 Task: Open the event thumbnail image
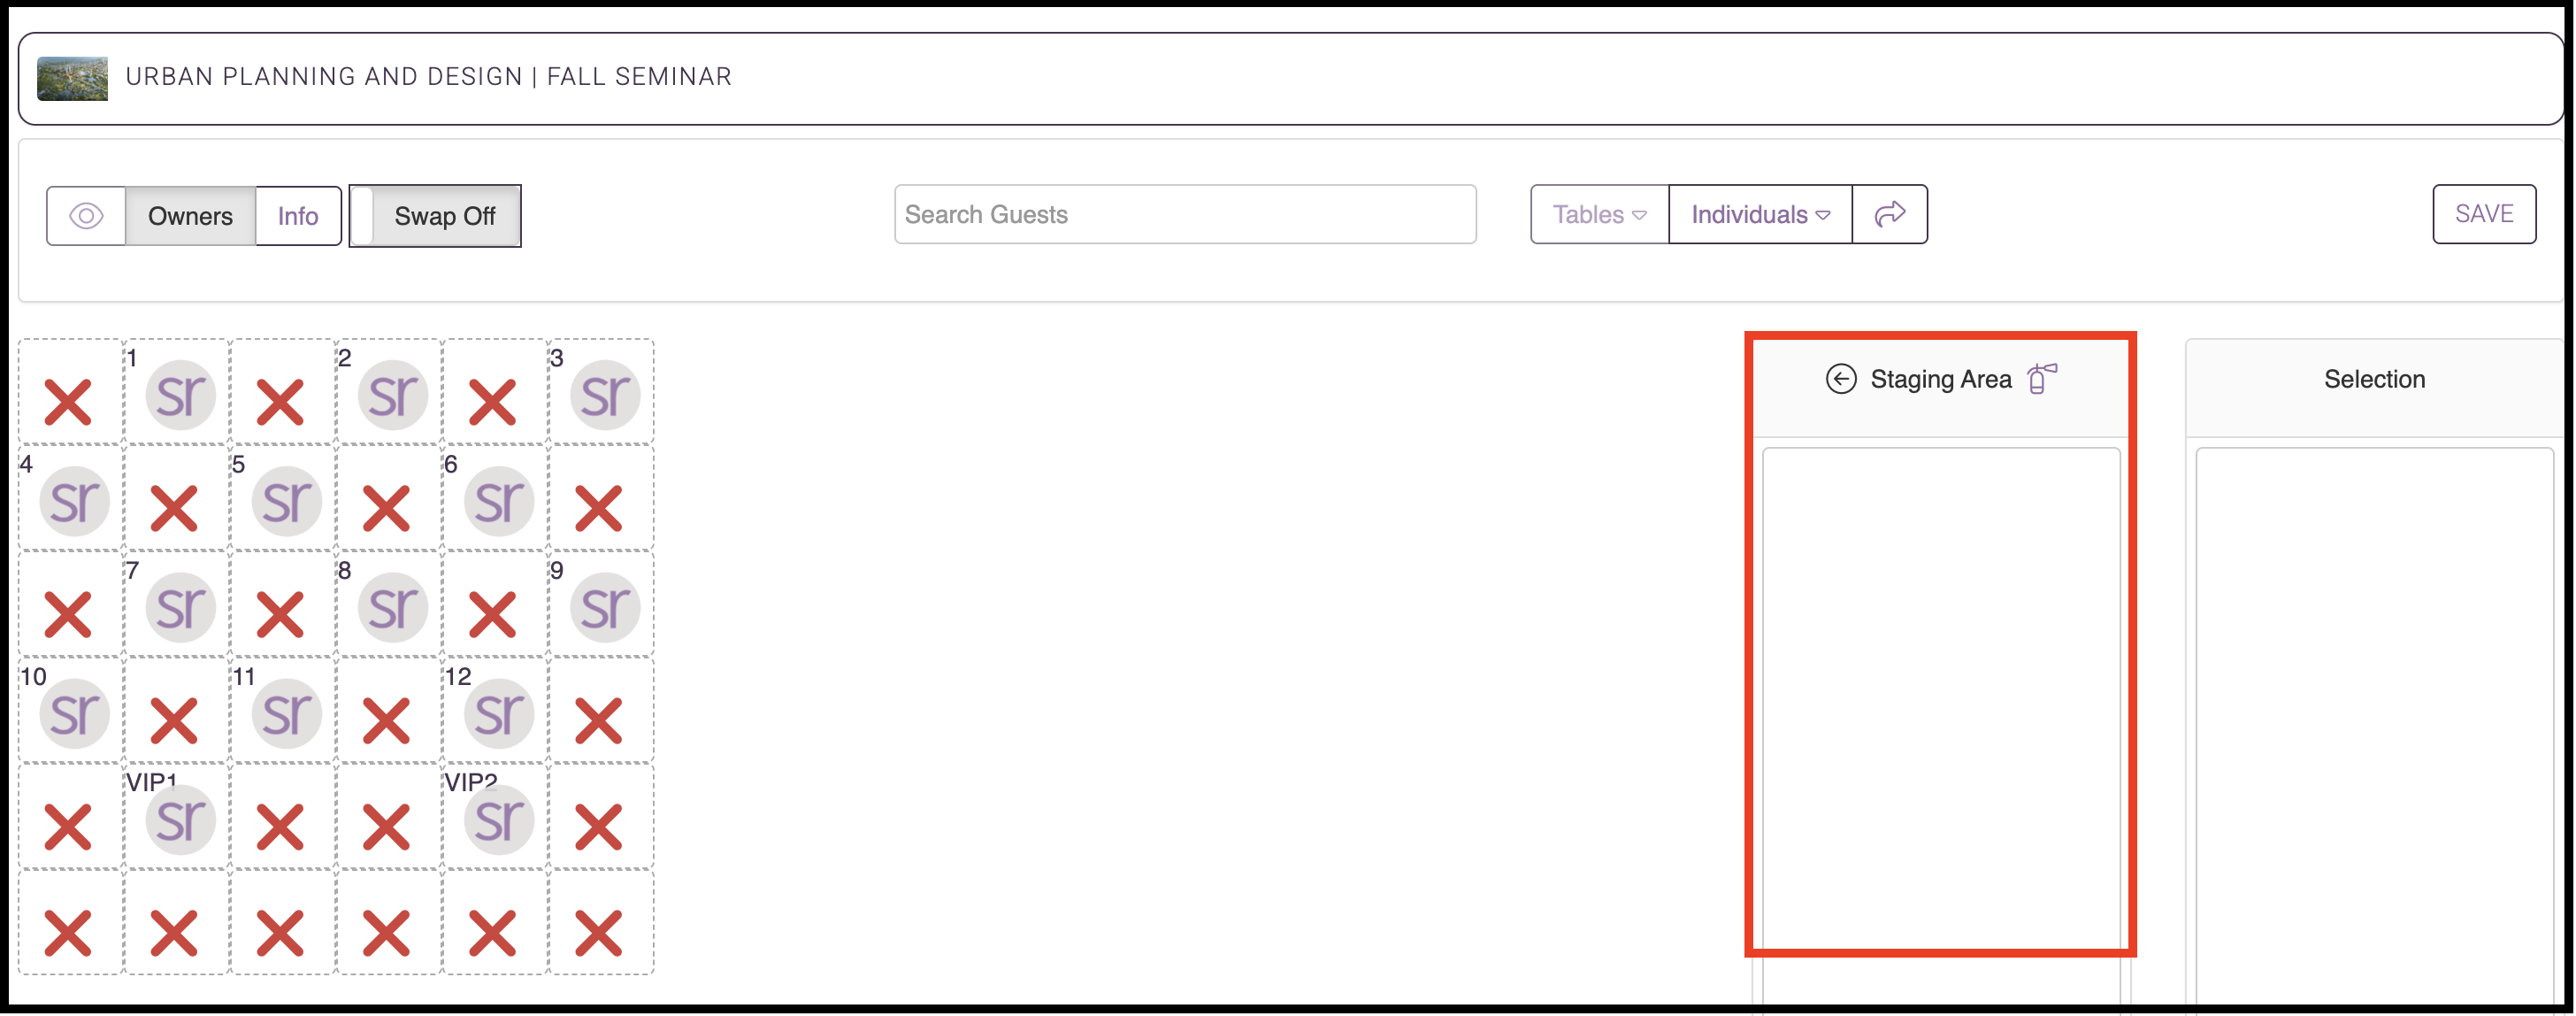pos(72,78)
